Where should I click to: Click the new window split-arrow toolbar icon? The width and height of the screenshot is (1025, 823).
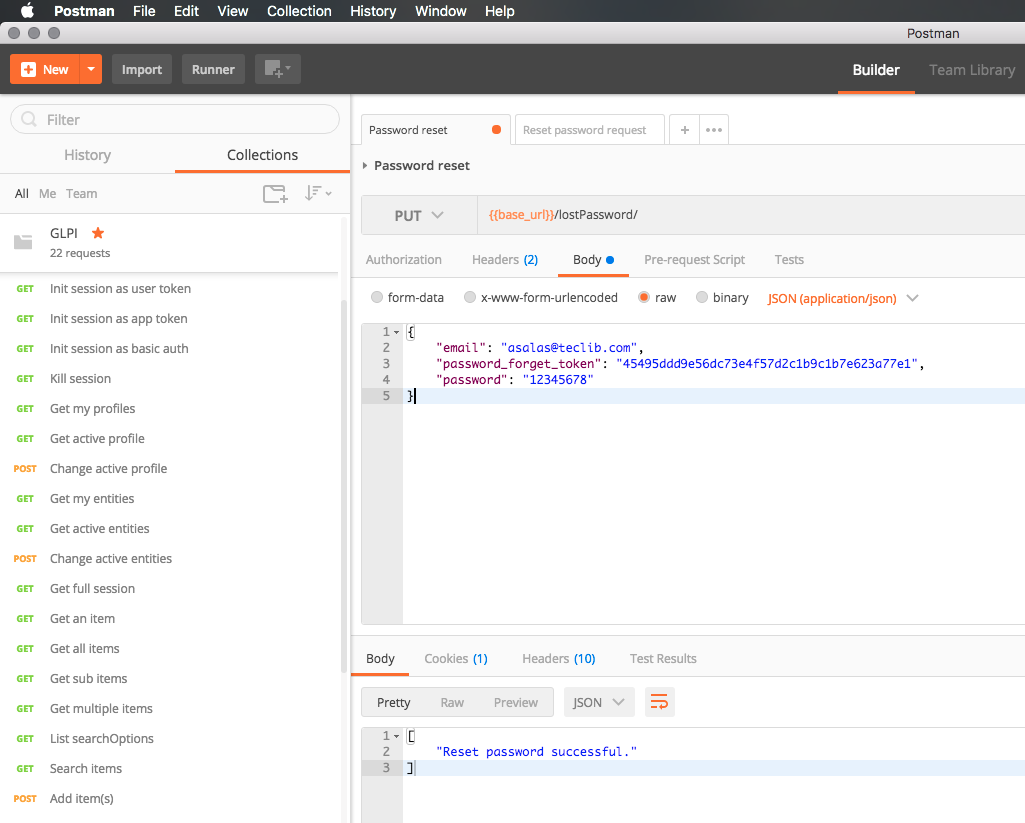click(x=278, y=69)
